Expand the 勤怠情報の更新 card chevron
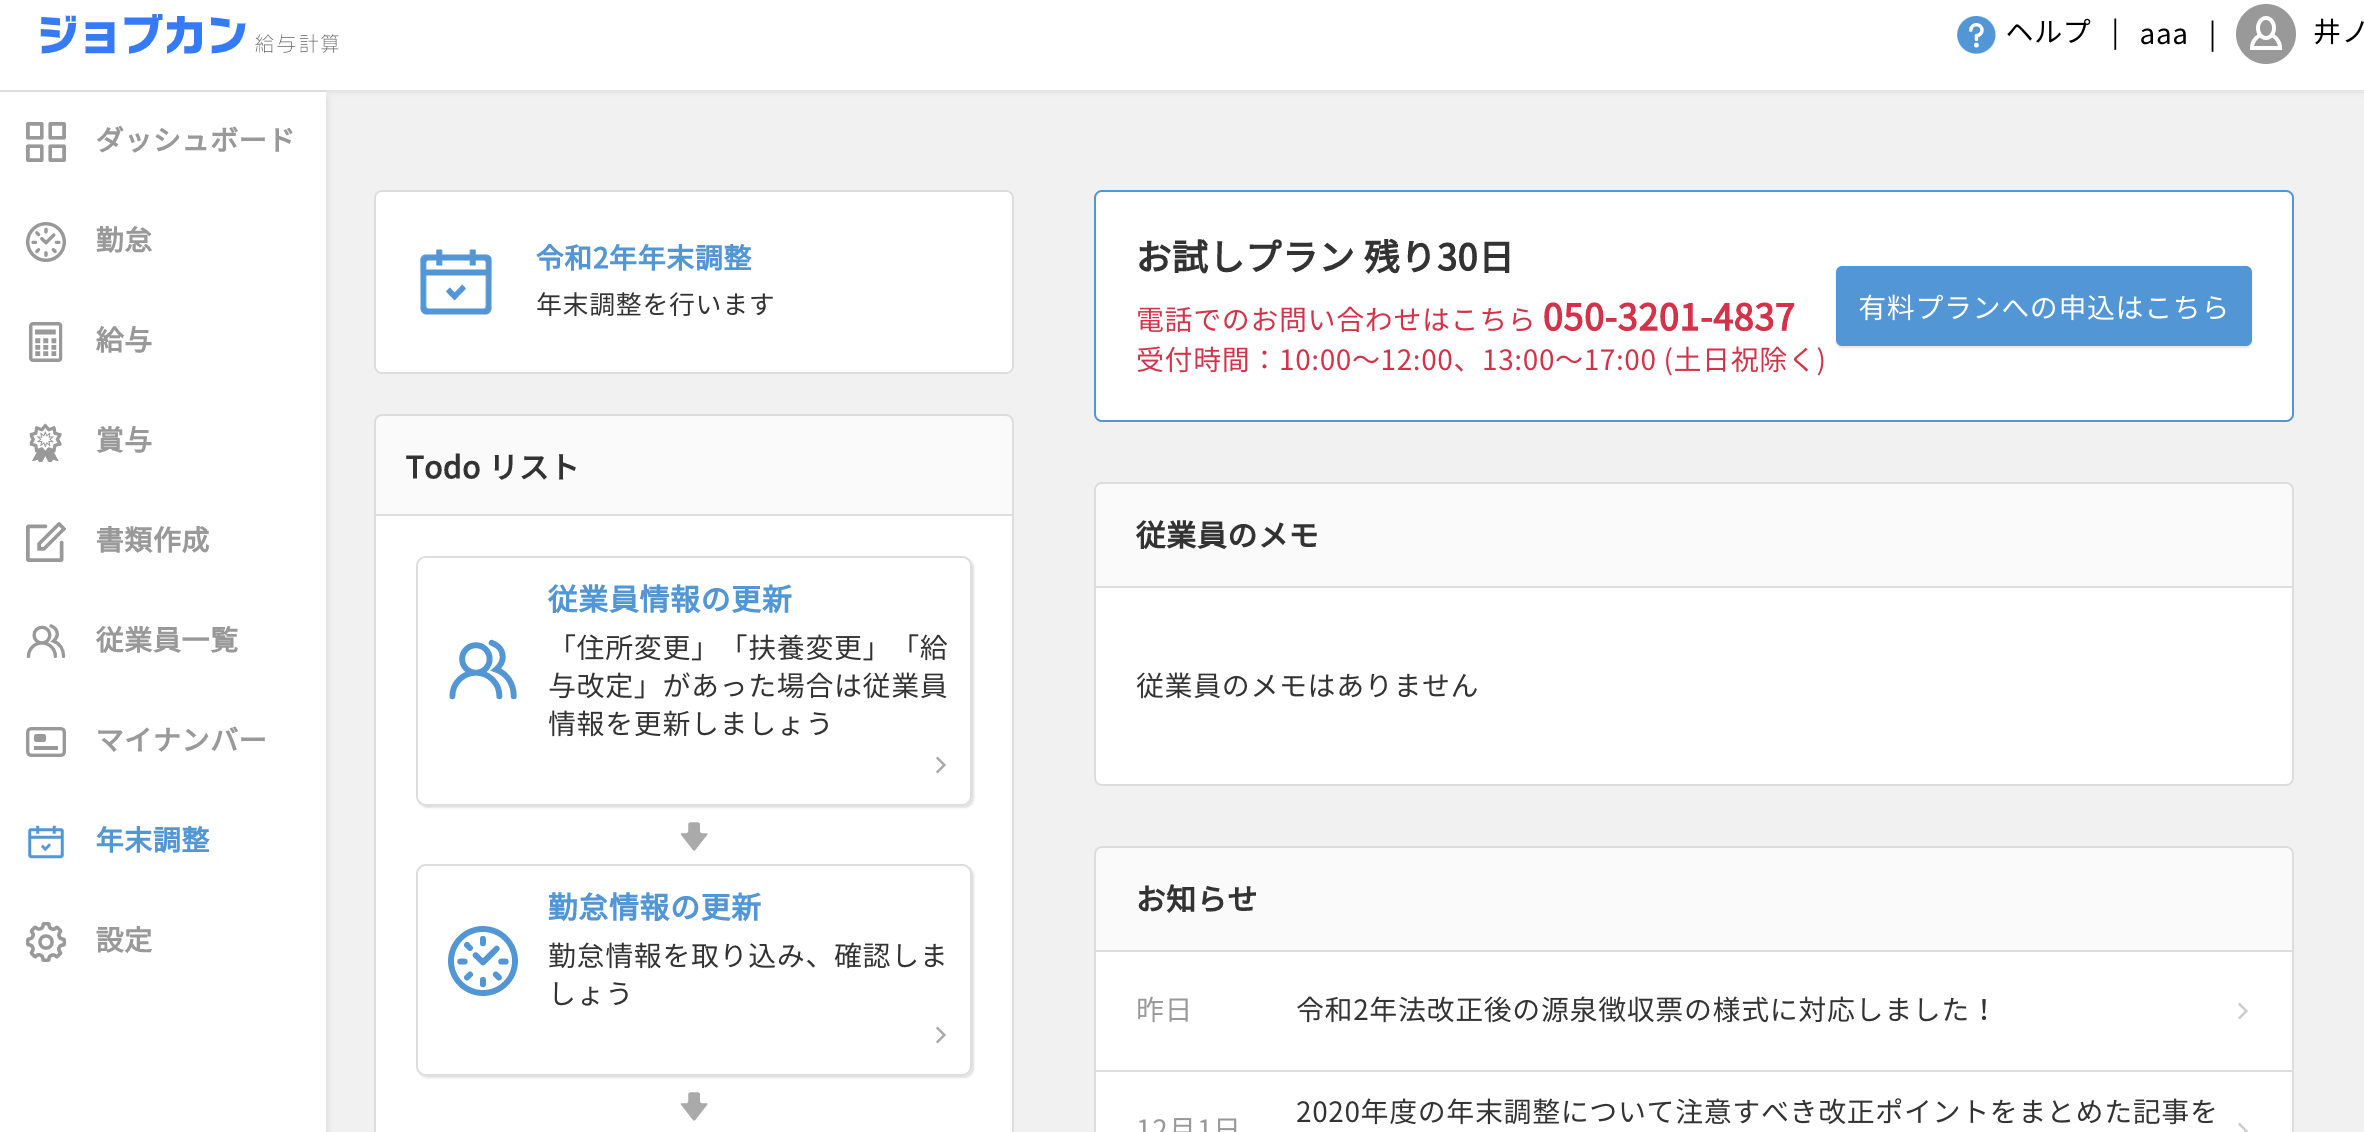Screen dimensions: 2364x1132 [x=940, y=1035]
